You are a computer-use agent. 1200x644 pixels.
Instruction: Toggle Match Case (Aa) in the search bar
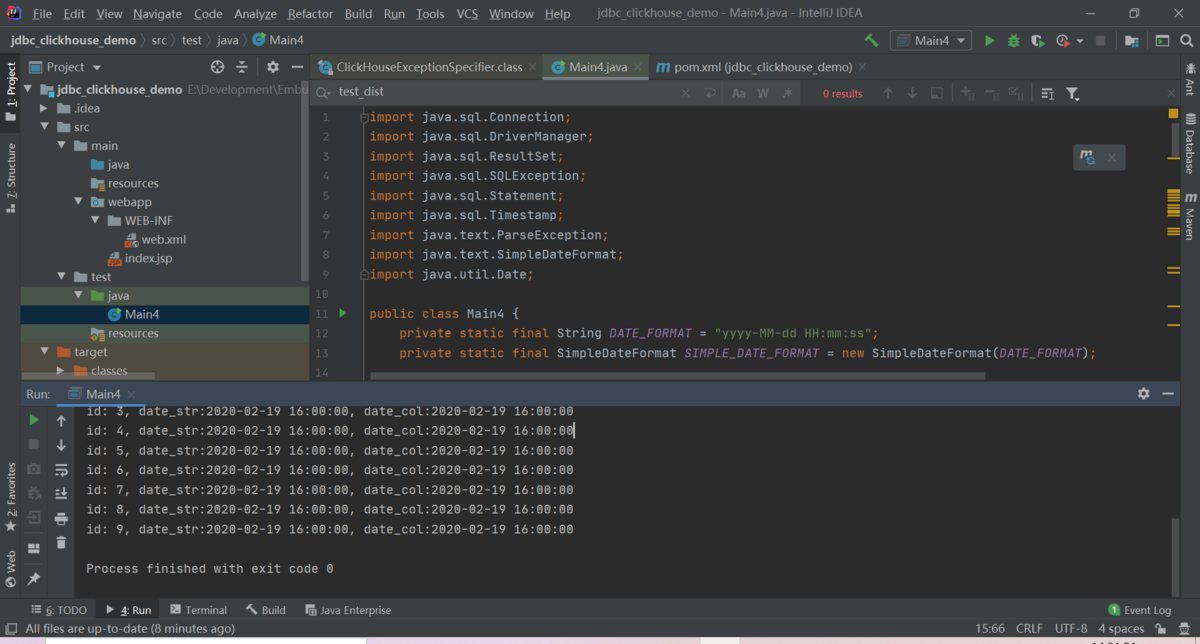tap(739, 93)
